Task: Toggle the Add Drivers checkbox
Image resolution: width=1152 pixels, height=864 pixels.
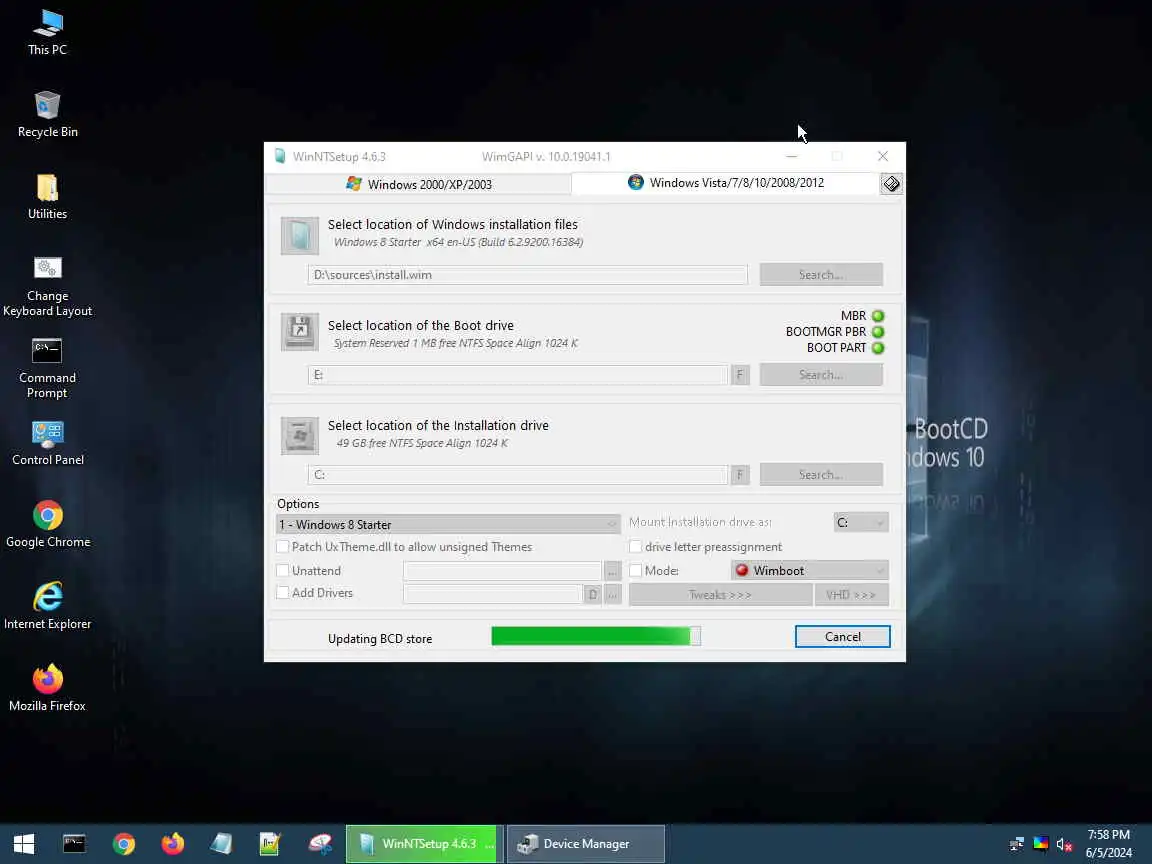Action: 283,592
